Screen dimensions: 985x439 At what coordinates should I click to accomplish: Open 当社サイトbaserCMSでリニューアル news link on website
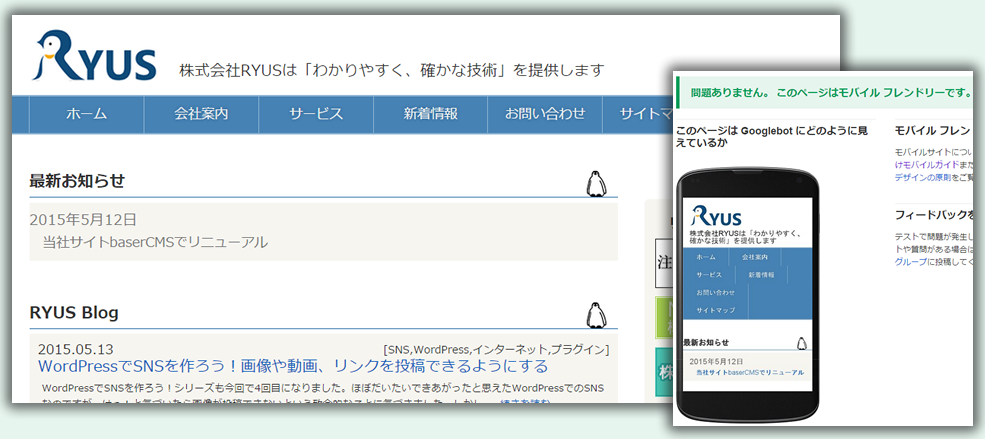click(x=155, y=242)
